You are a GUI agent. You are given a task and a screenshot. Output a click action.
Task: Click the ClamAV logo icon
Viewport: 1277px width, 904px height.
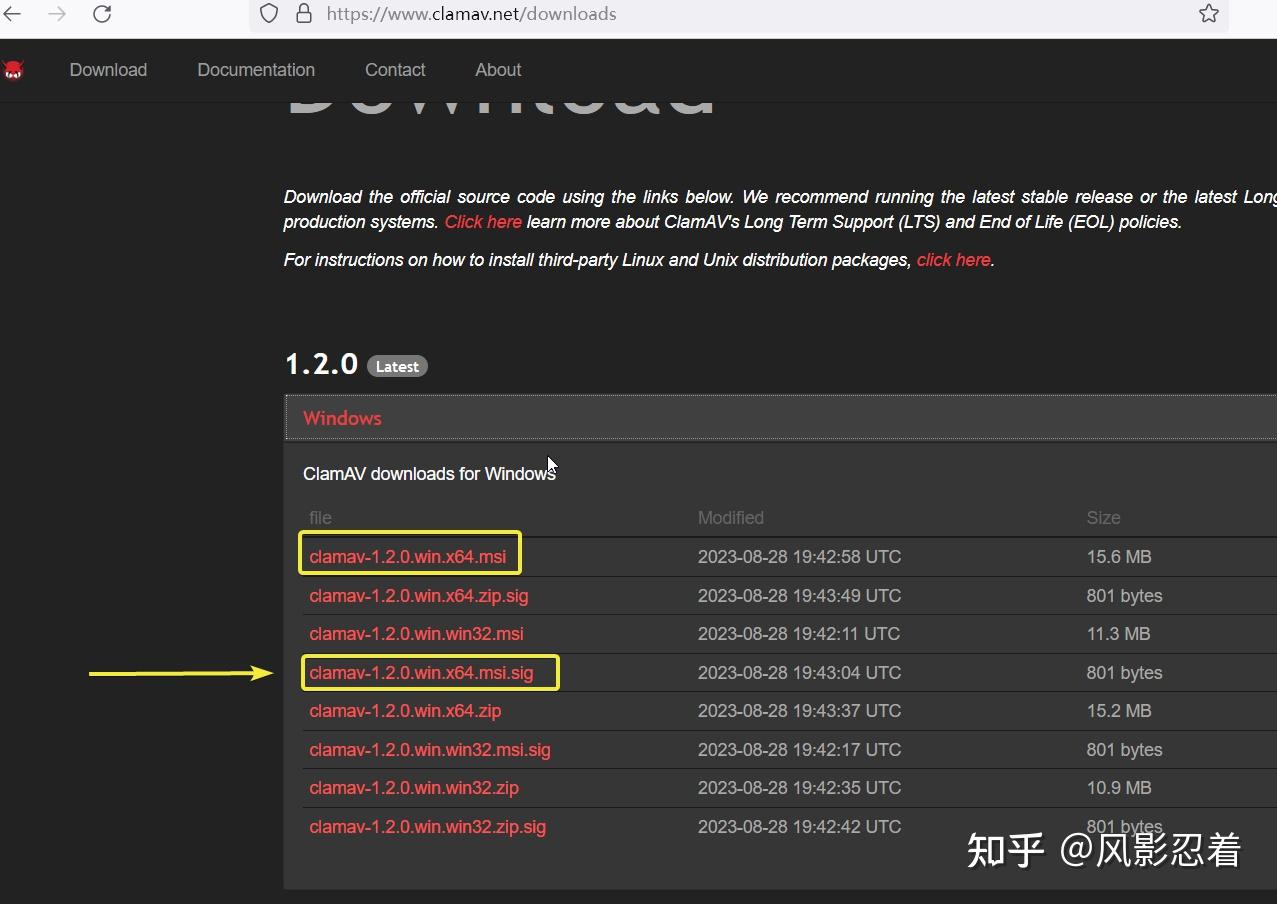13,70
